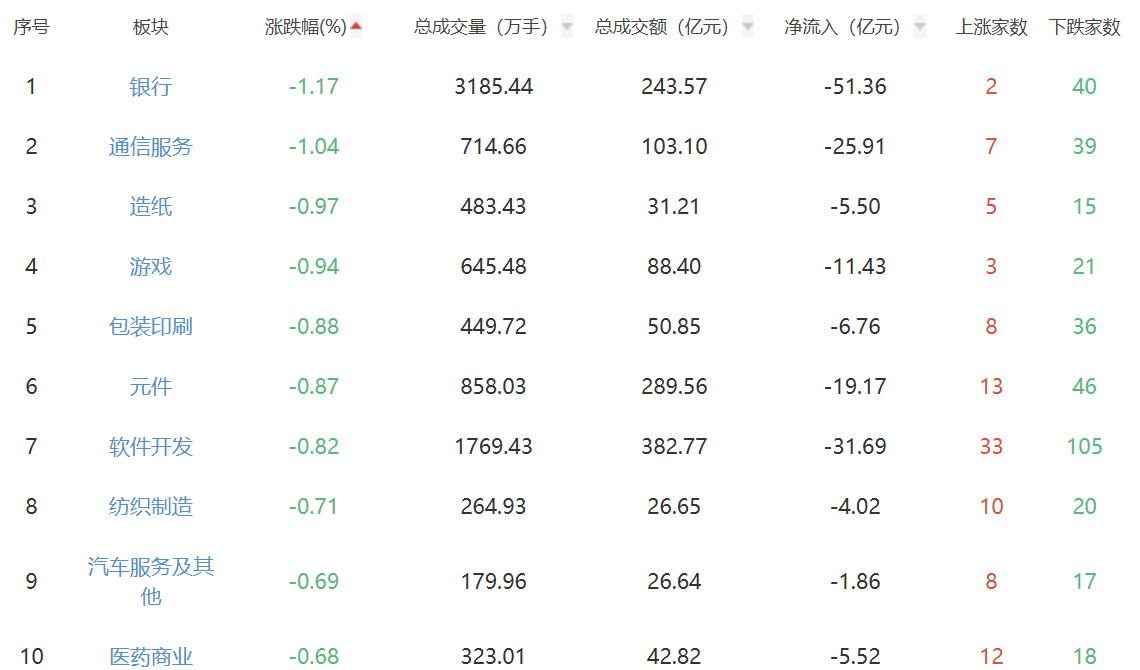The height and width of the screenshot is (670, 1140).
Task: Click the 上涨家数 column header
Action: pos(992,27)
